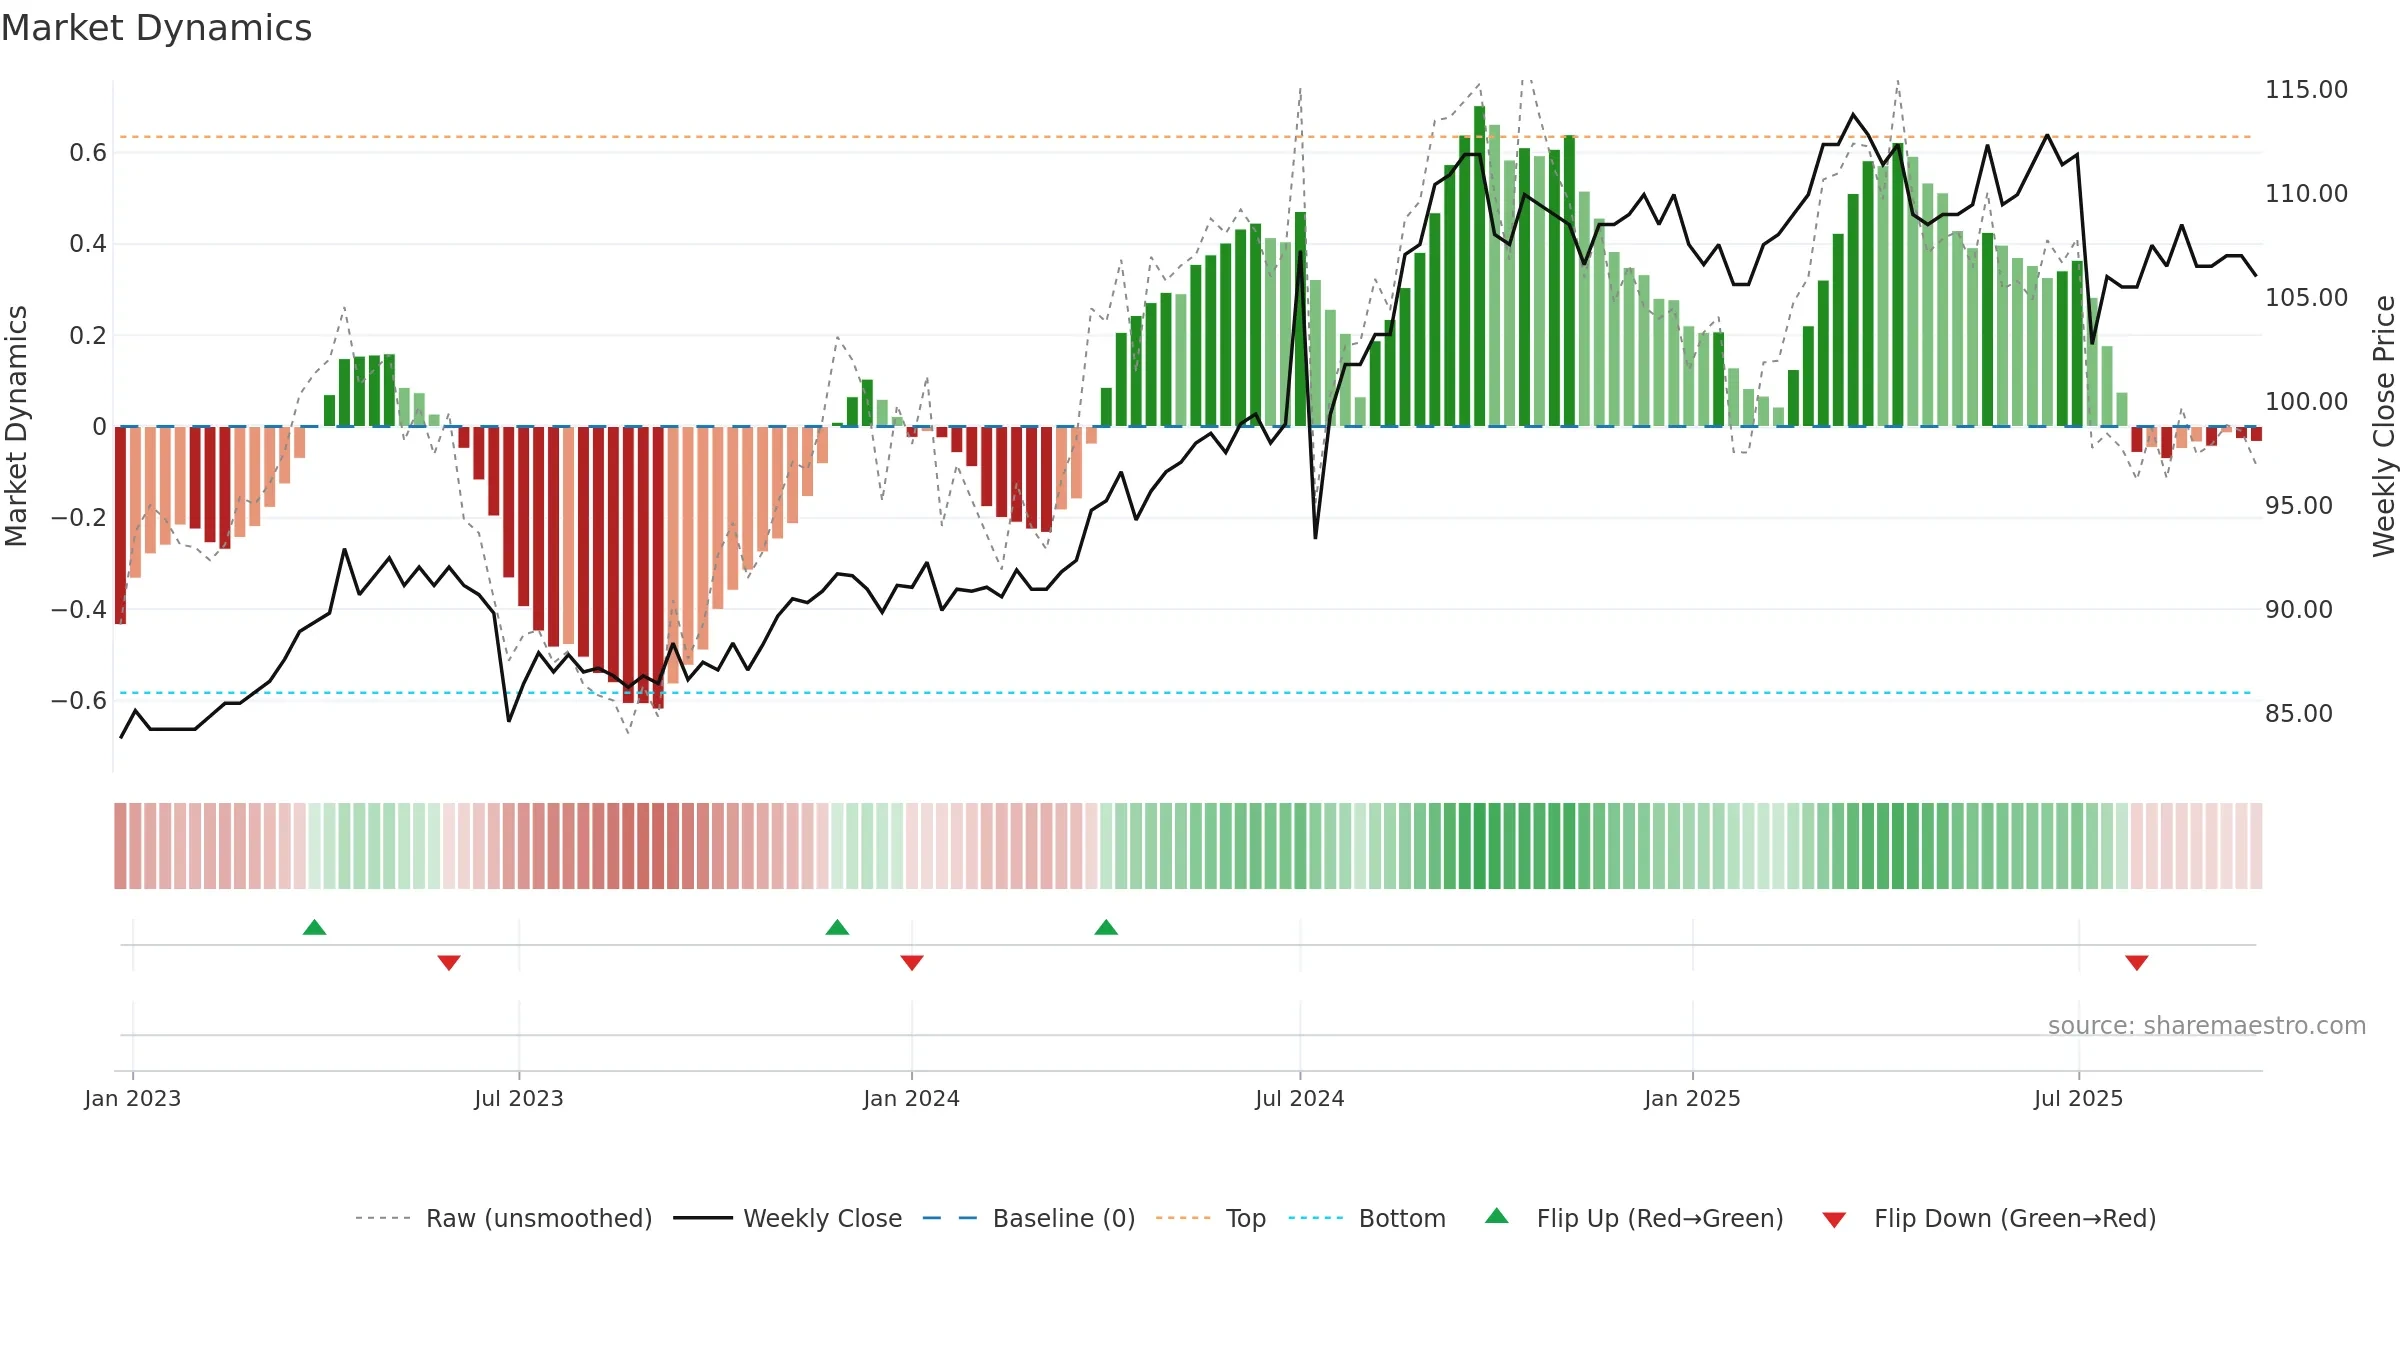Toggle Raw (unsmoothed) legend entry
The height and width of the screenshot is (1350, 2400).
pos(503,1218)
